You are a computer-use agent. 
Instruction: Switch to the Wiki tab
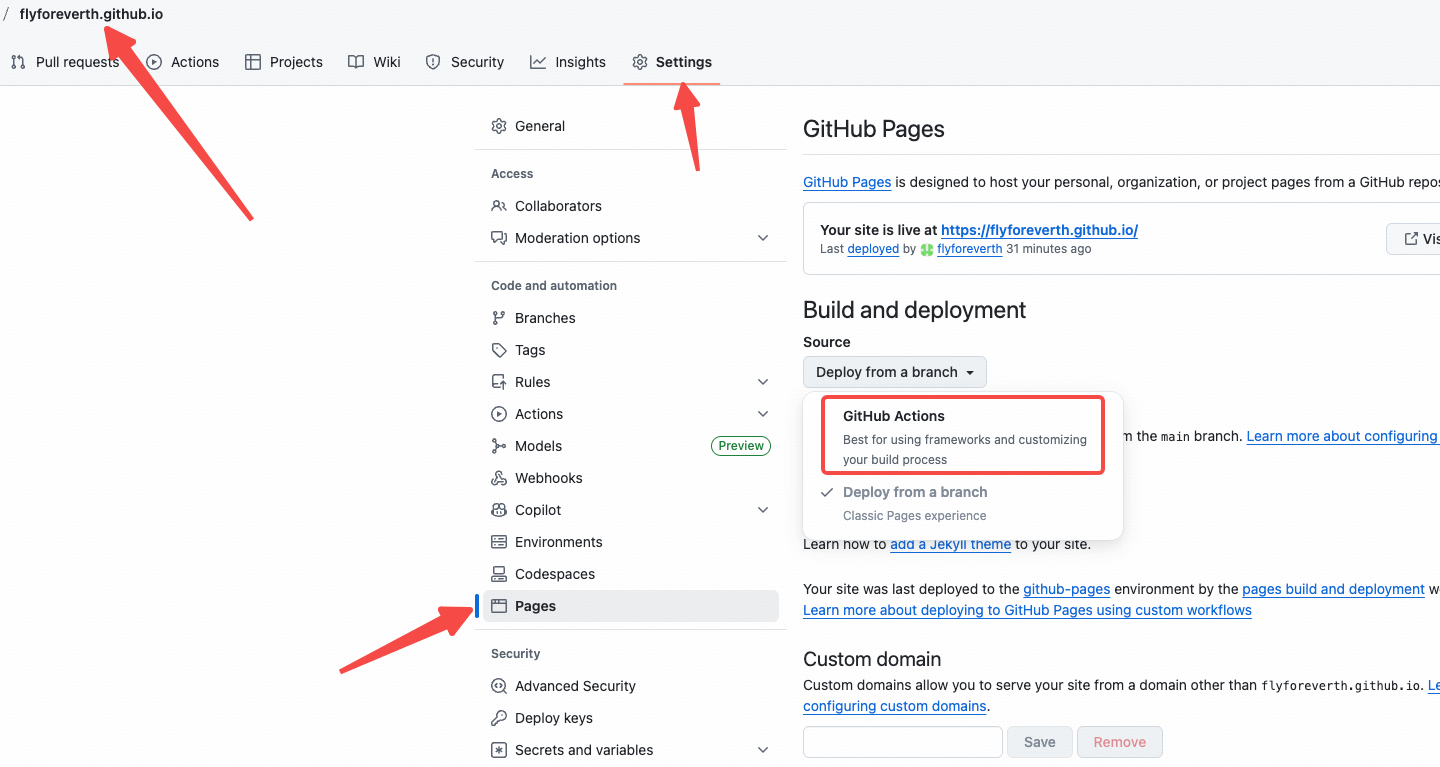374,62
